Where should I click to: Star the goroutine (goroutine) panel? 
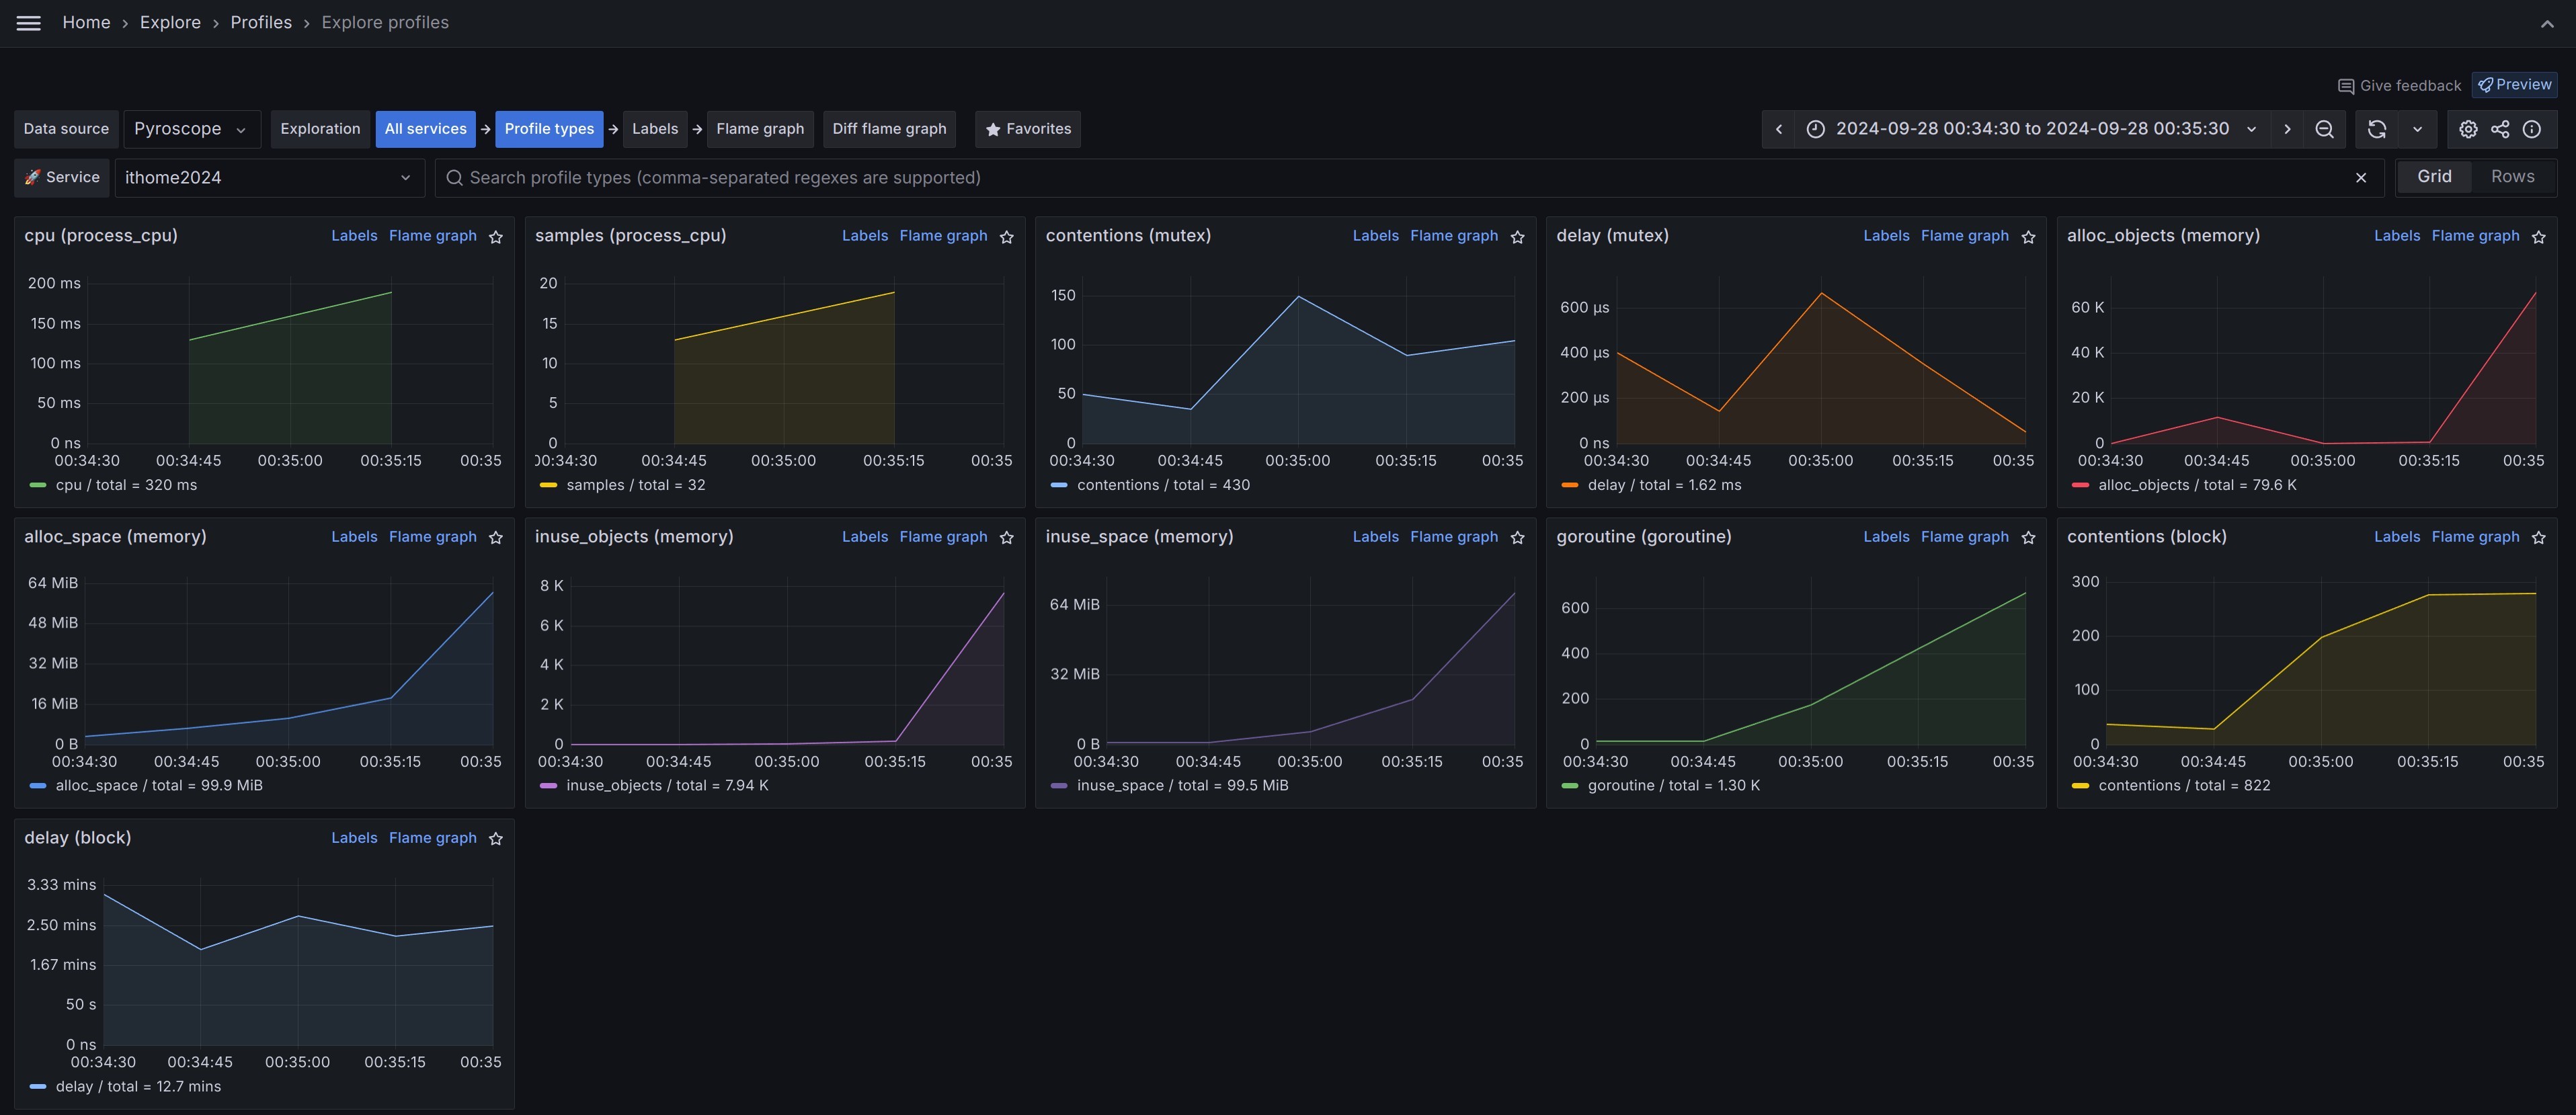(2028, 538)
